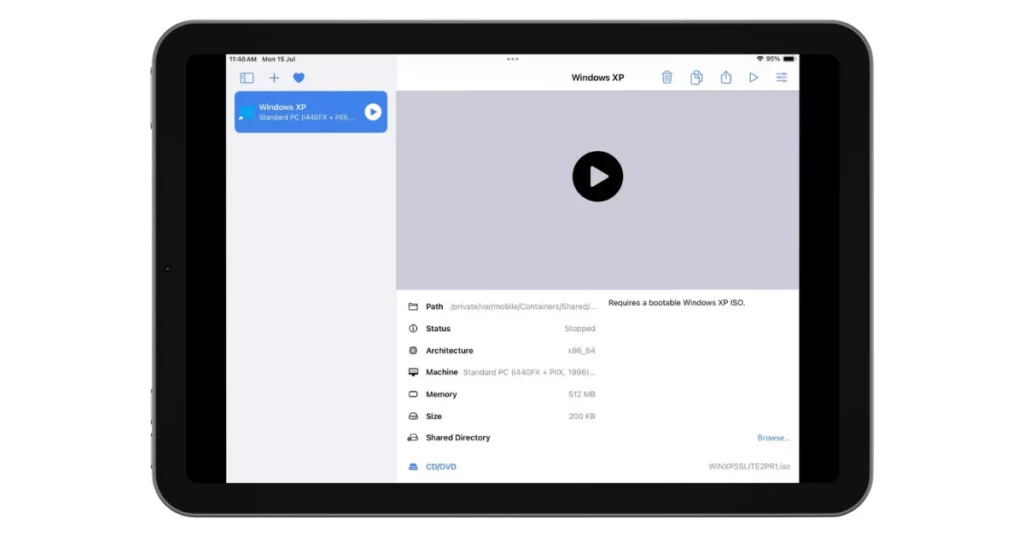Click the /private/var/mobile path value
This screenshot has width=1024, height=536.
pos(522,306)
